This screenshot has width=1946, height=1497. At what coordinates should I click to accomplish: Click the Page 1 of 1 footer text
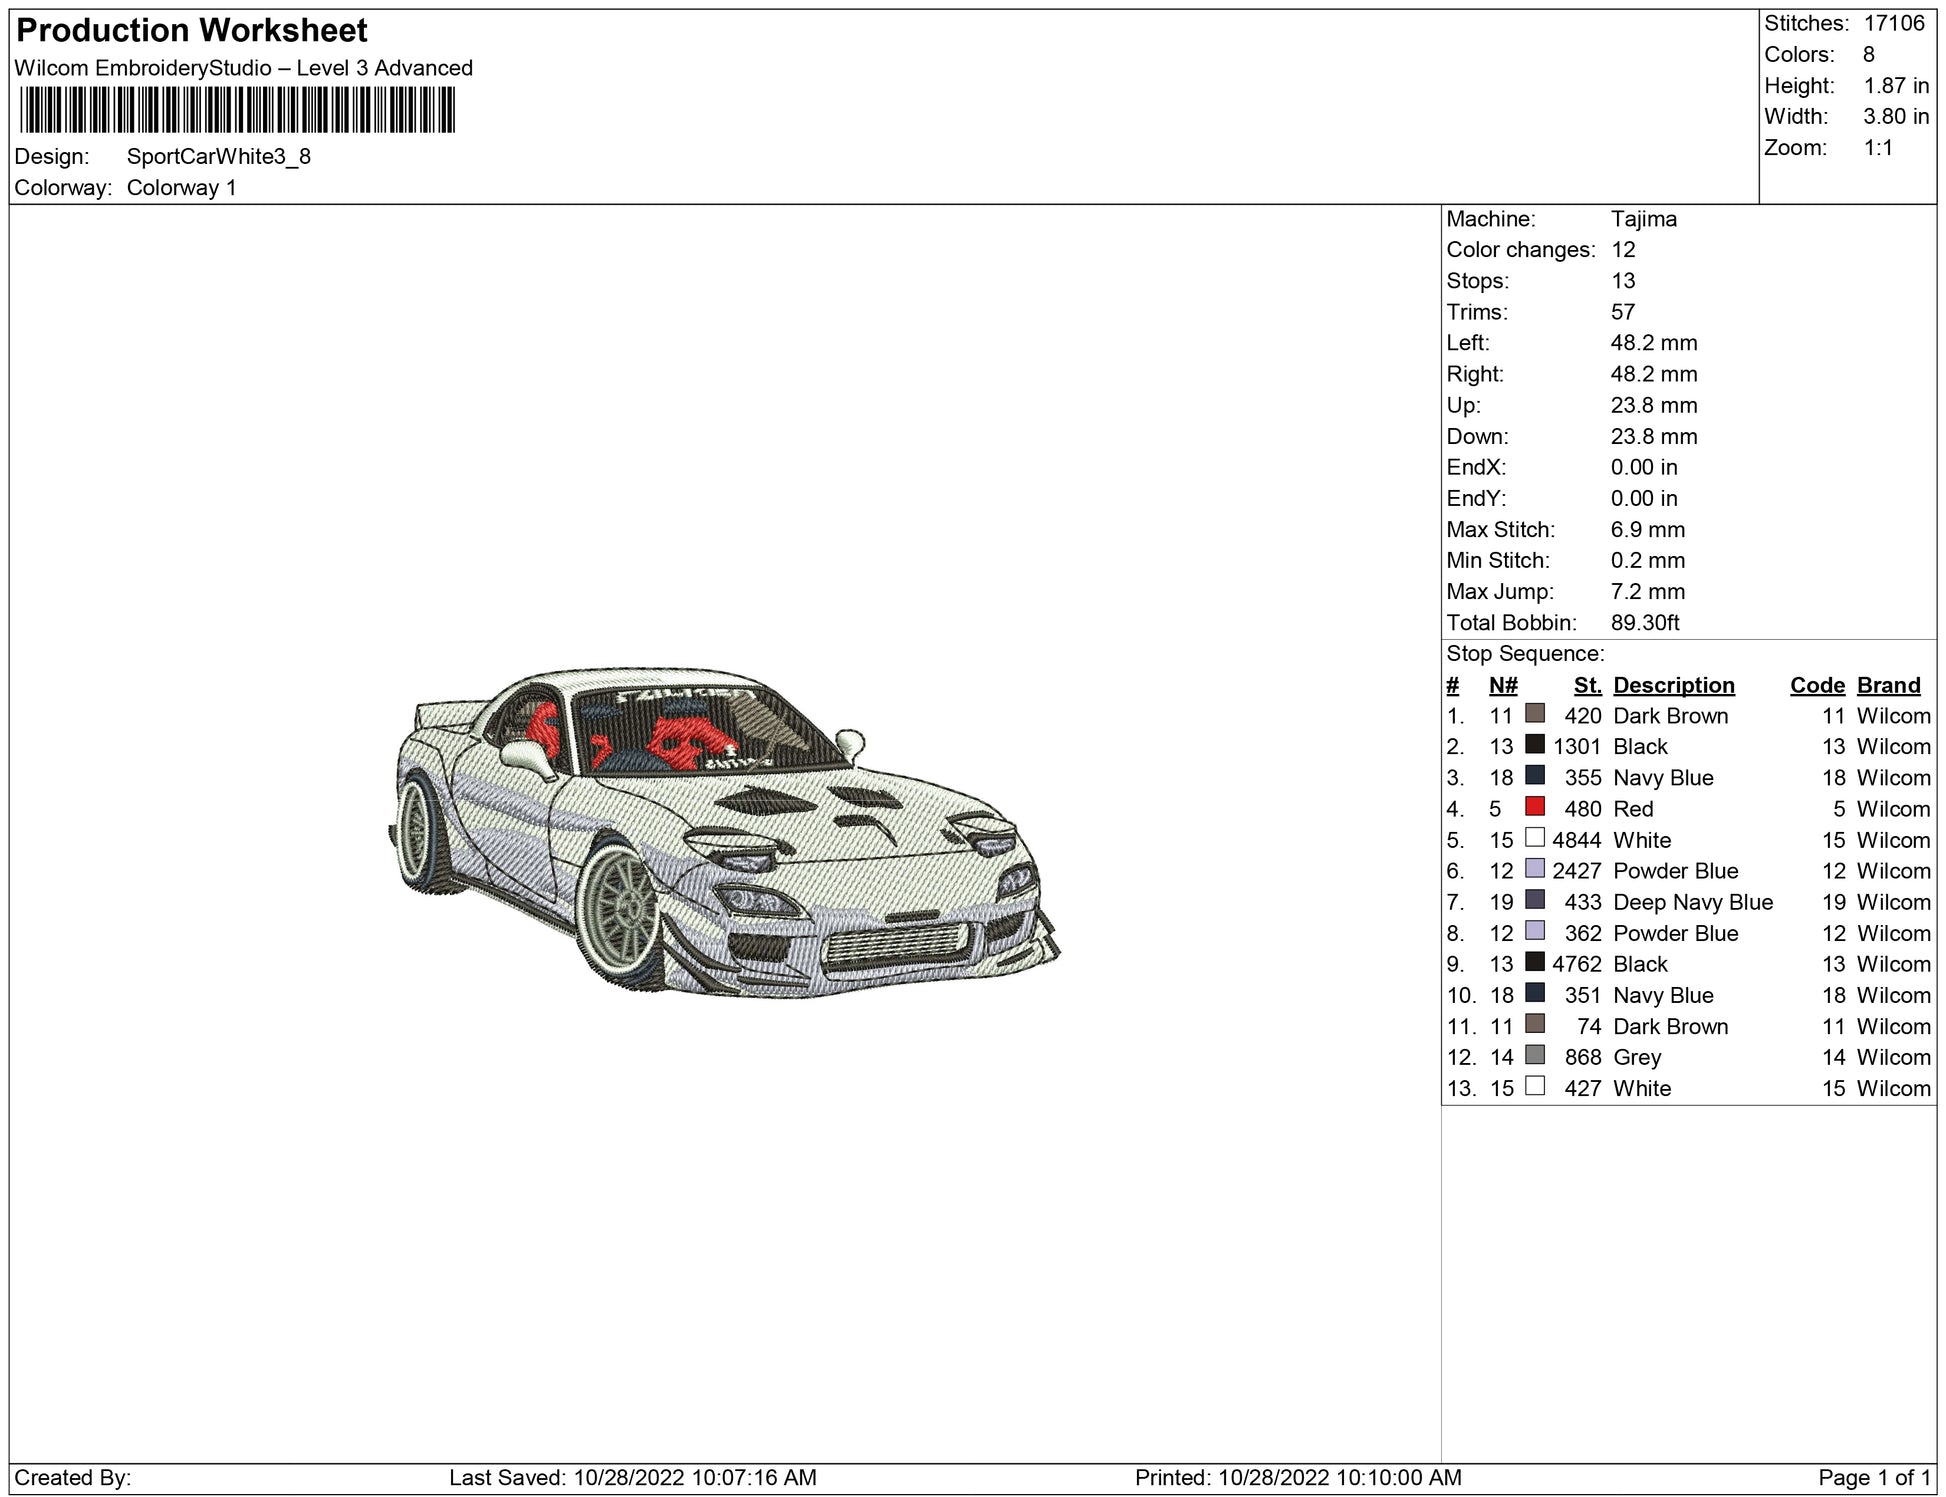point(1874,1477)
